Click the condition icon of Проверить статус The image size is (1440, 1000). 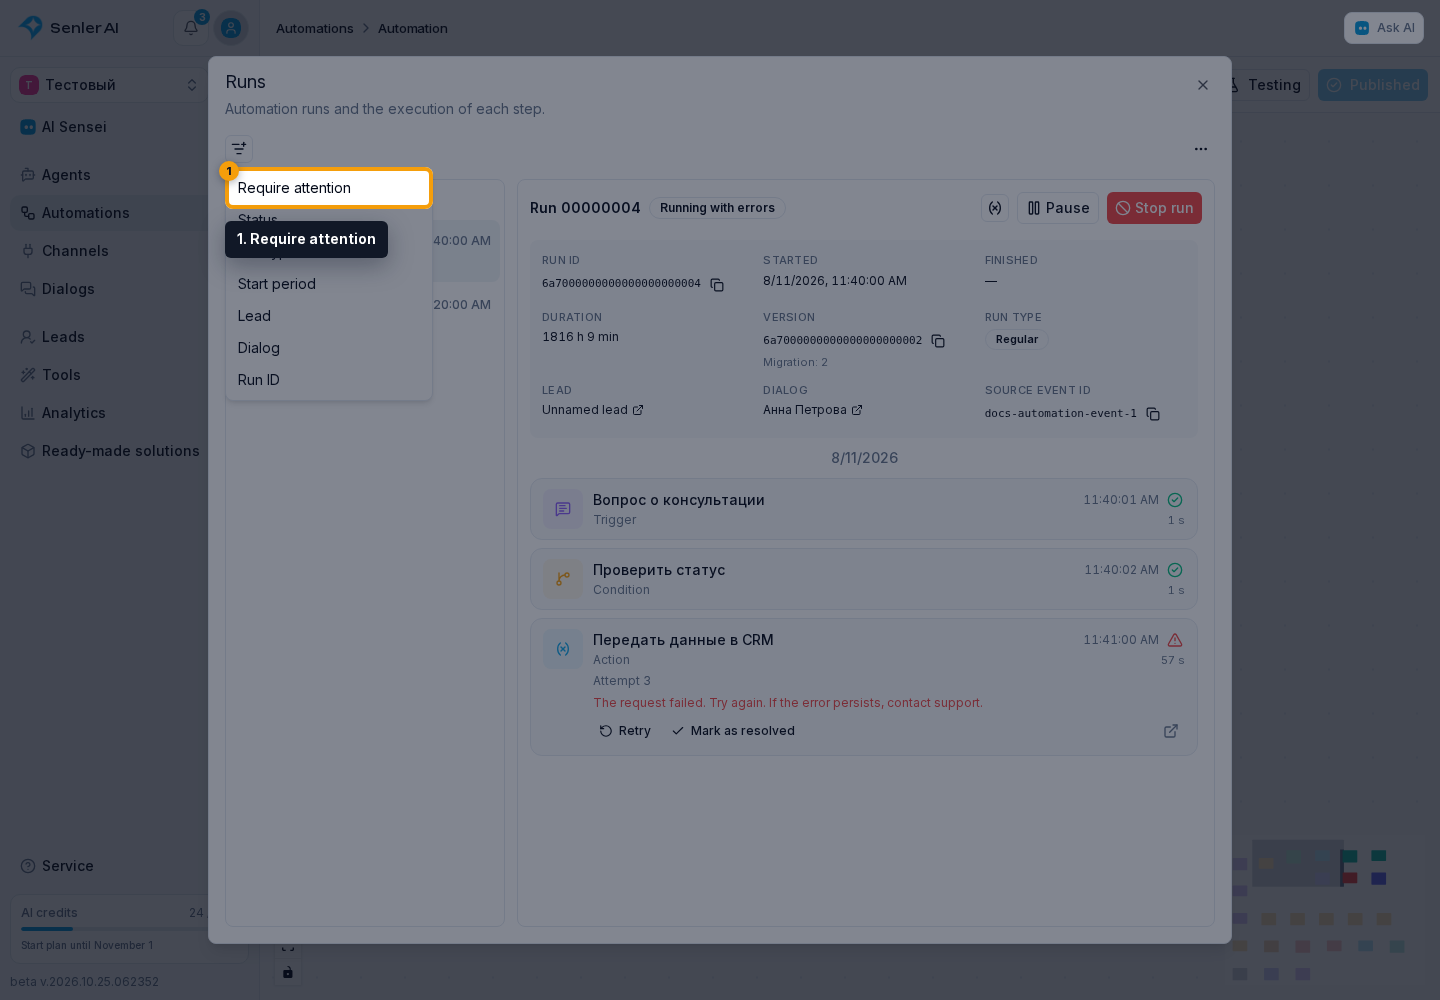[x=563, y=579]
